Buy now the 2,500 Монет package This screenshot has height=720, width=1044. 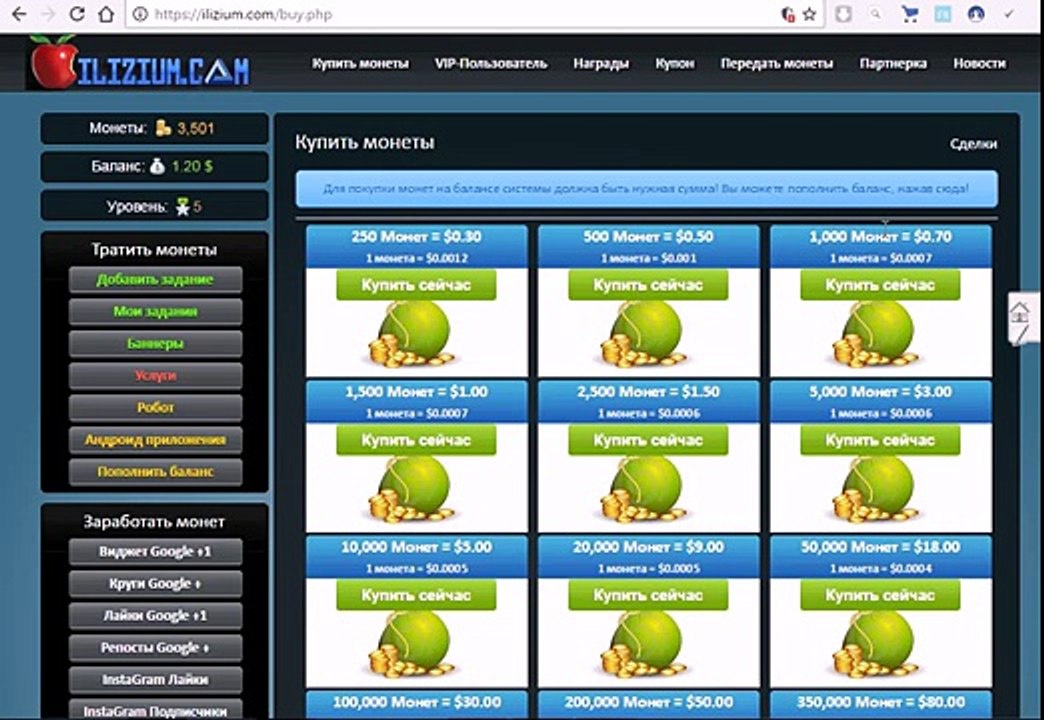tap(648, 440)
